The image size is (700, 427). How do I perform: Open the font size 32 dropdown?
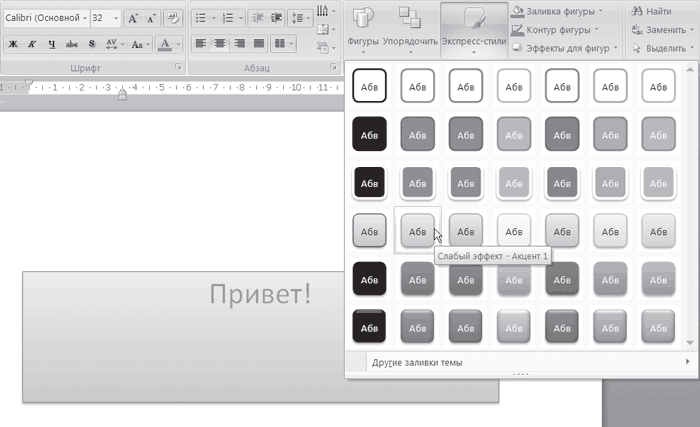coord(116,19)
